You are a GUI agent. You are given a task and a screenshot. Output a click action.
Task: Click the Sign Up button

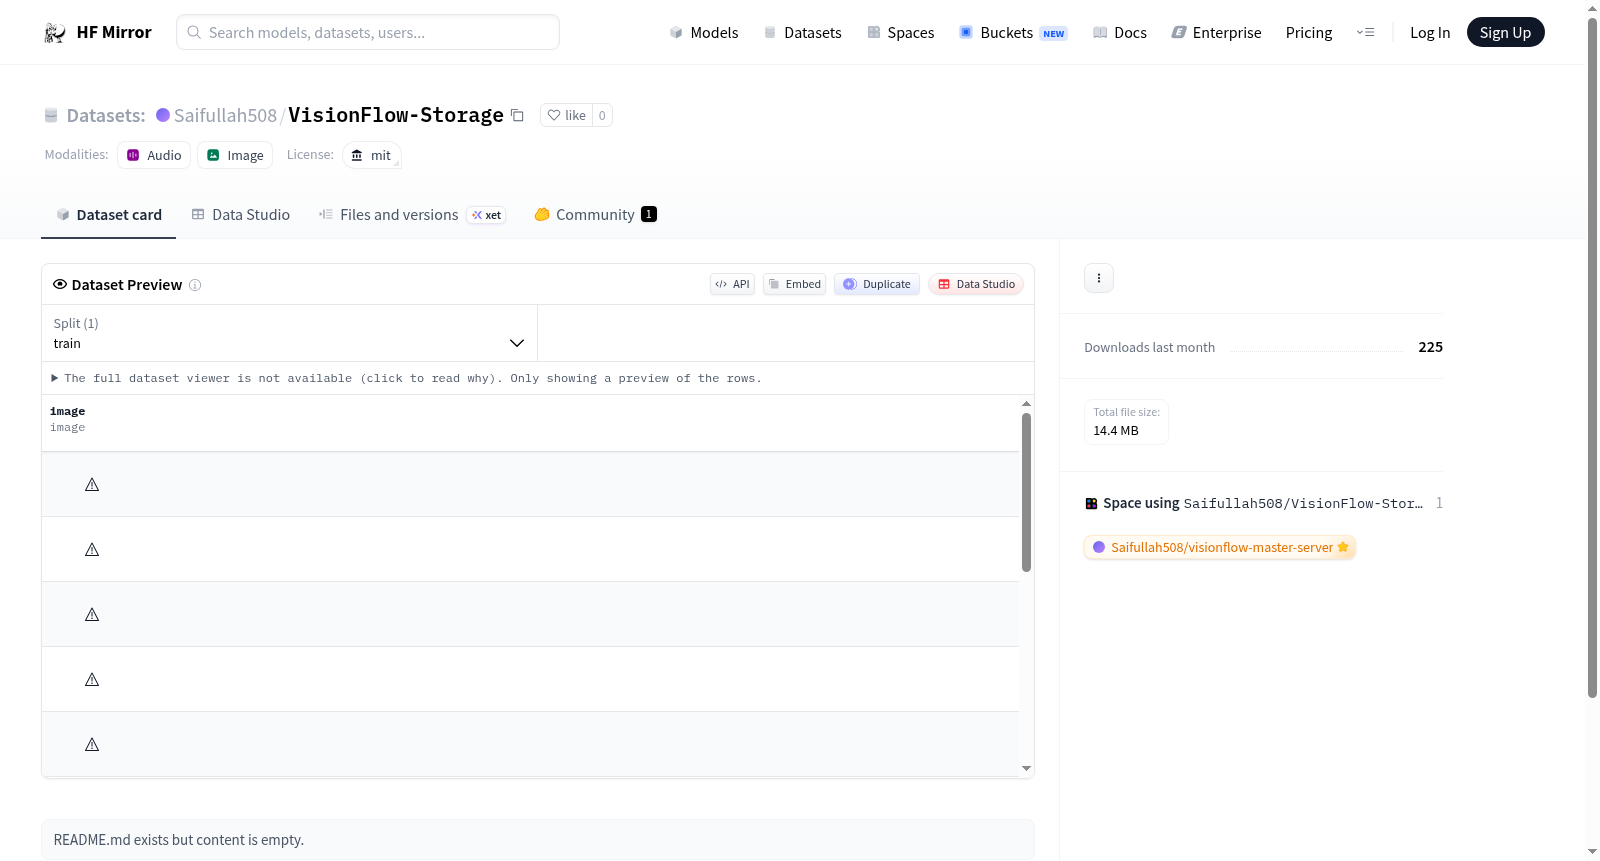[x=1505, y=32]
